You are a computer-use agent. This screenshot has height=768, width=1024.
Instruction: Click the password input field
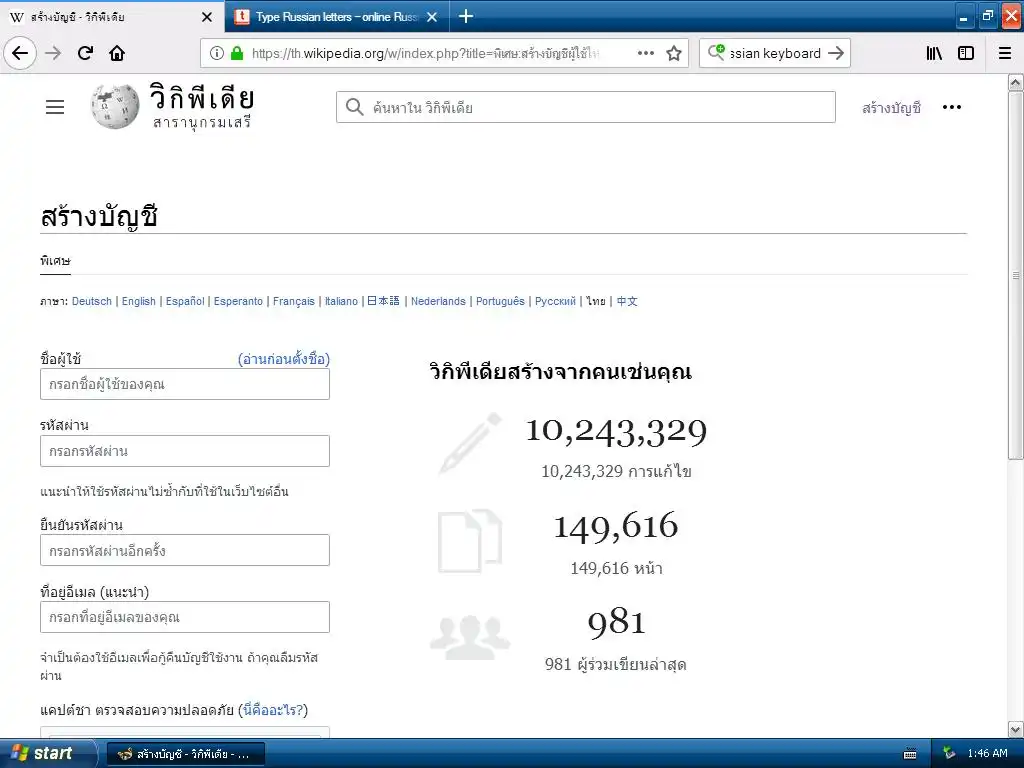click(185, 451)
